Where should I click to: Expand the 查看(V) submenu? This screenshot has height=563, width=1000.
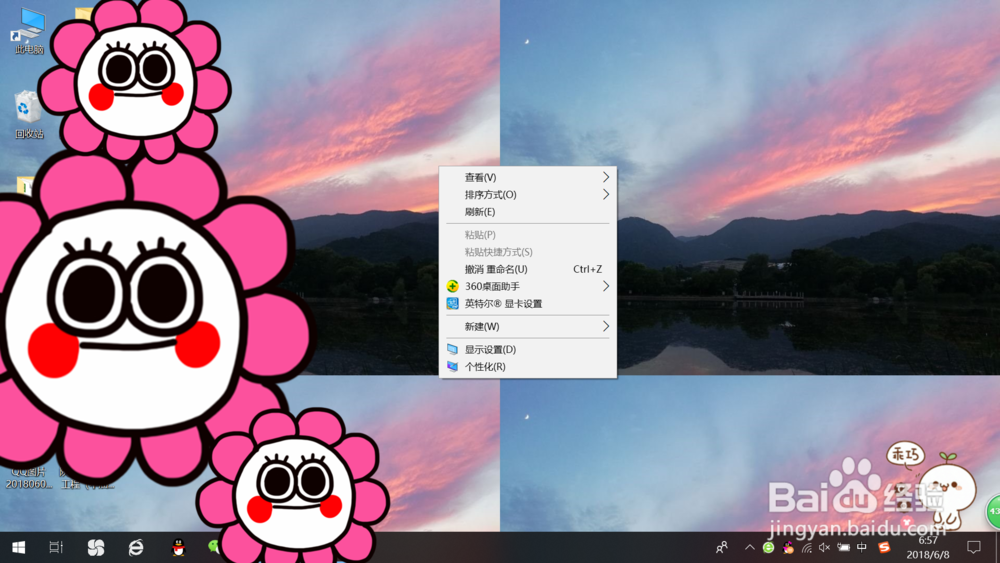click(528, 177)
